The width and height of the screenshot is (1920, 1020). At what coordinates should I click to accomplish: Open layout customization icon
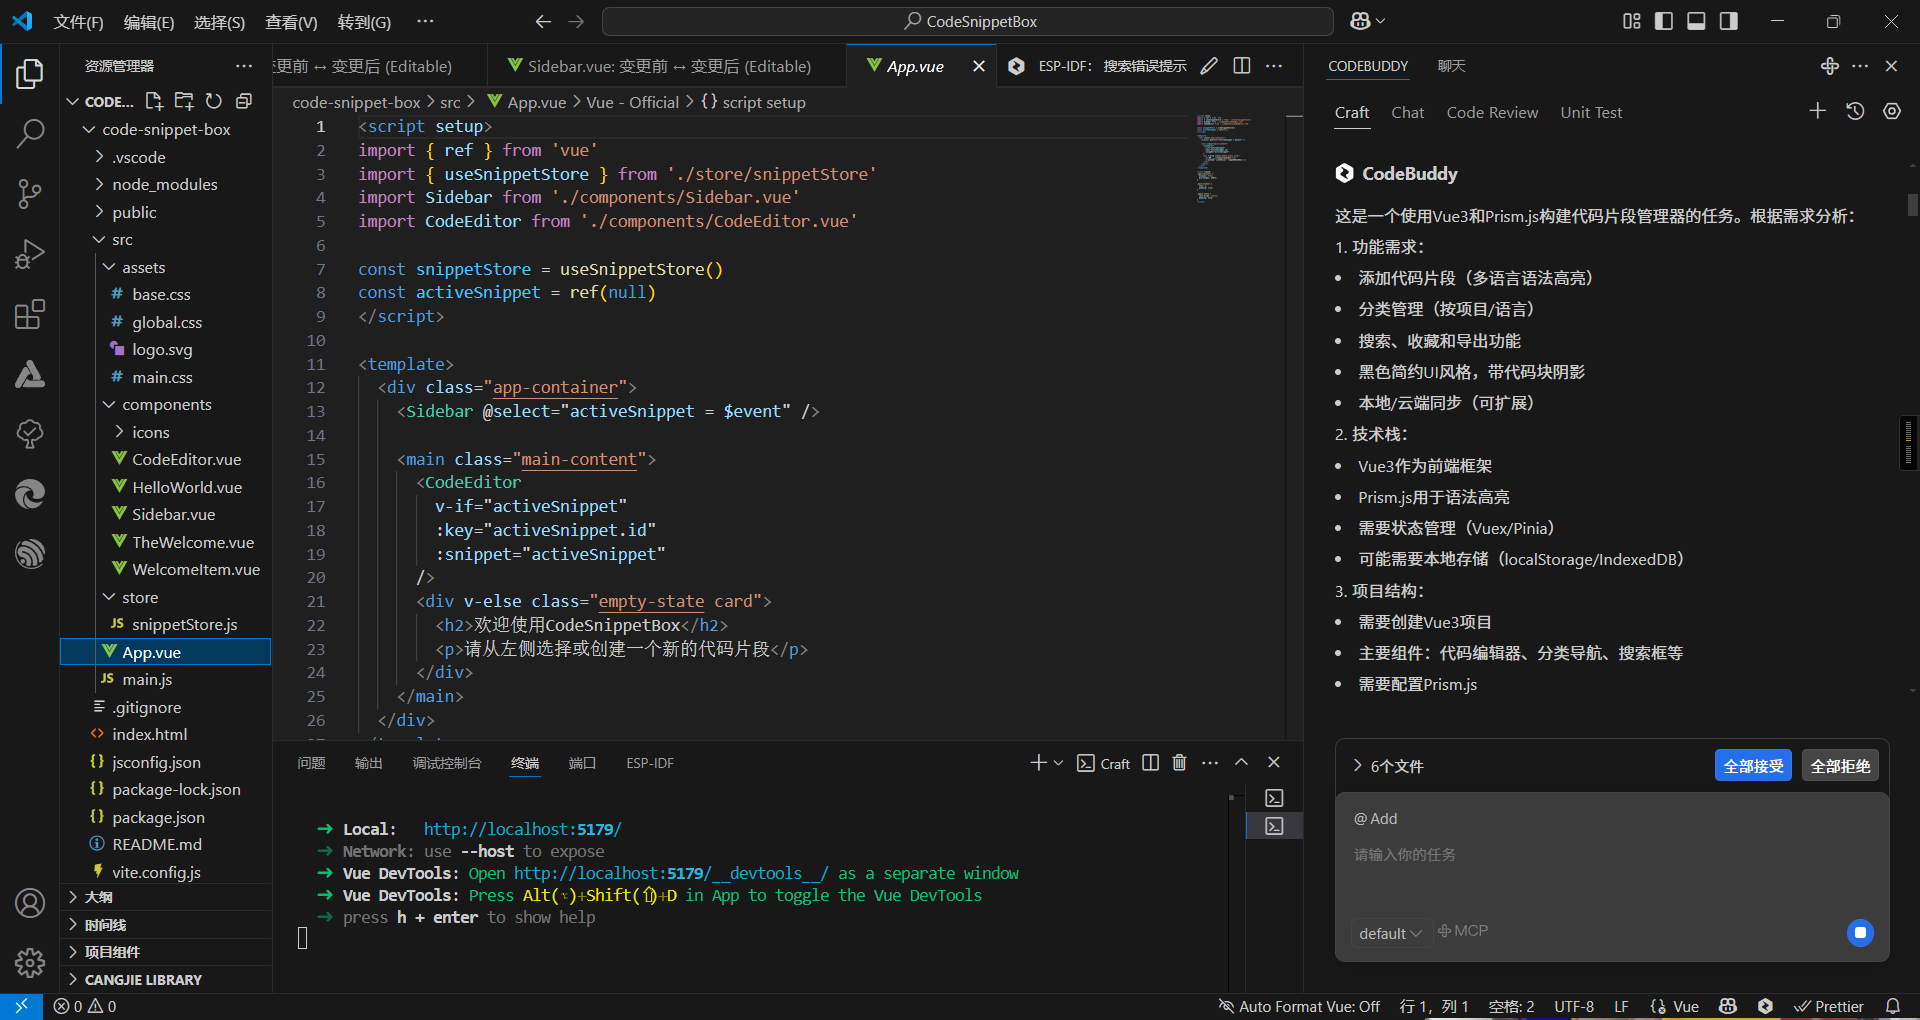coord(1632,21)
